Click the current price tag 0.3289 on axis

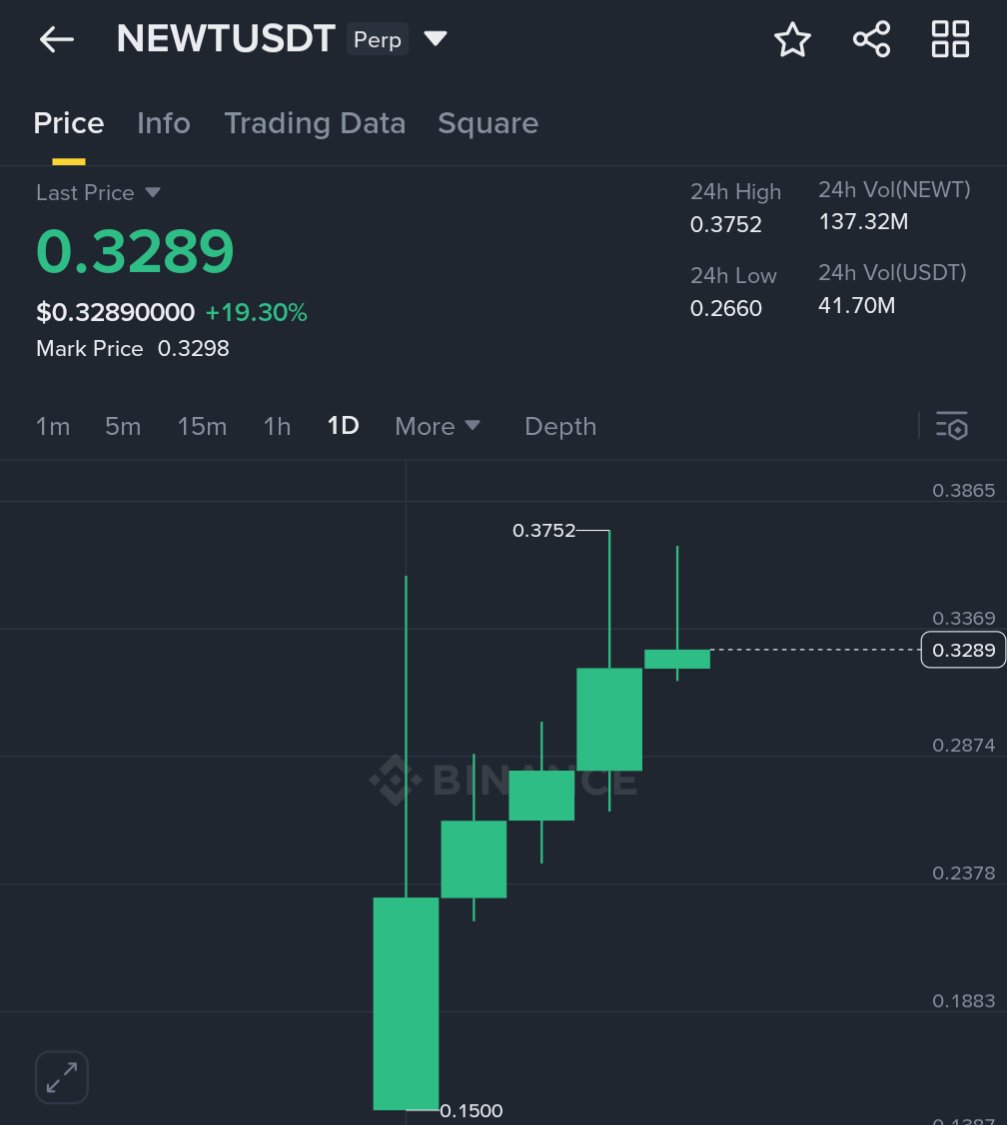point(963,650)
